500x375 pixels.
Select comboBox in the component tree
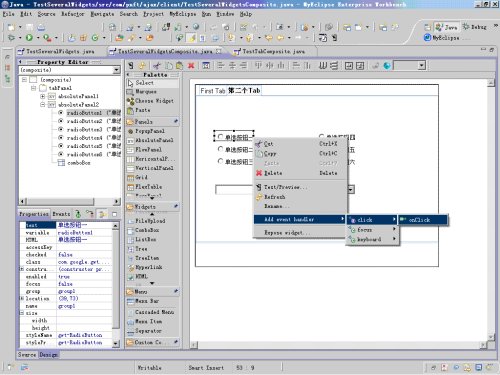point(74,163)
